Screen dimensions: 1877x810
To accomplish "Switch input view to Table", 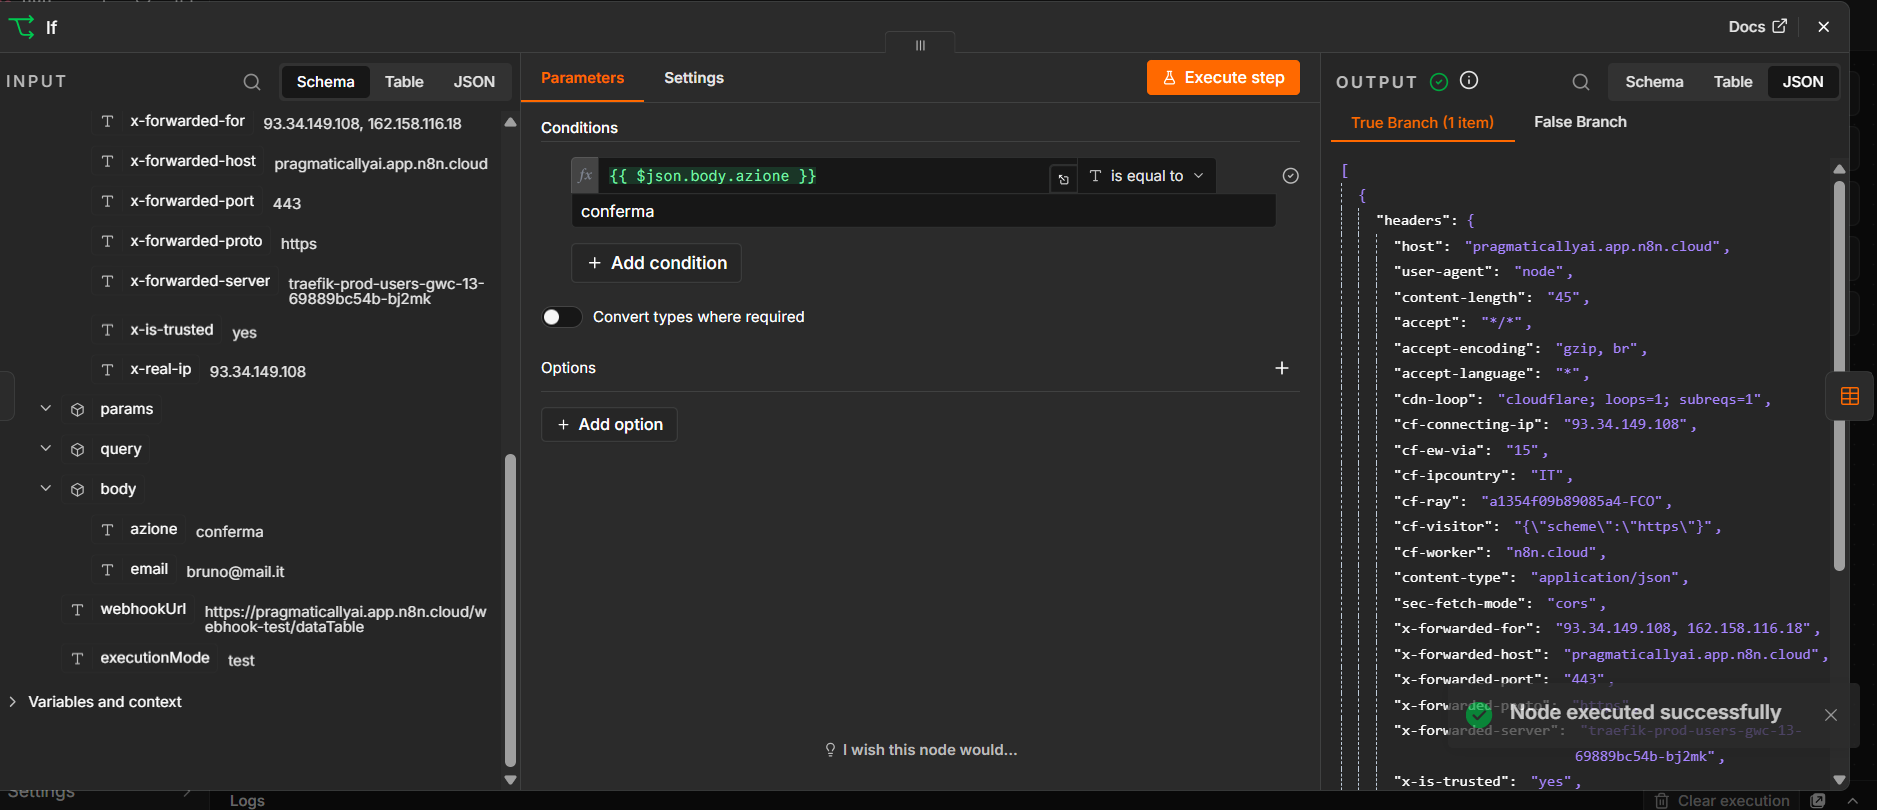I will 404,82.
